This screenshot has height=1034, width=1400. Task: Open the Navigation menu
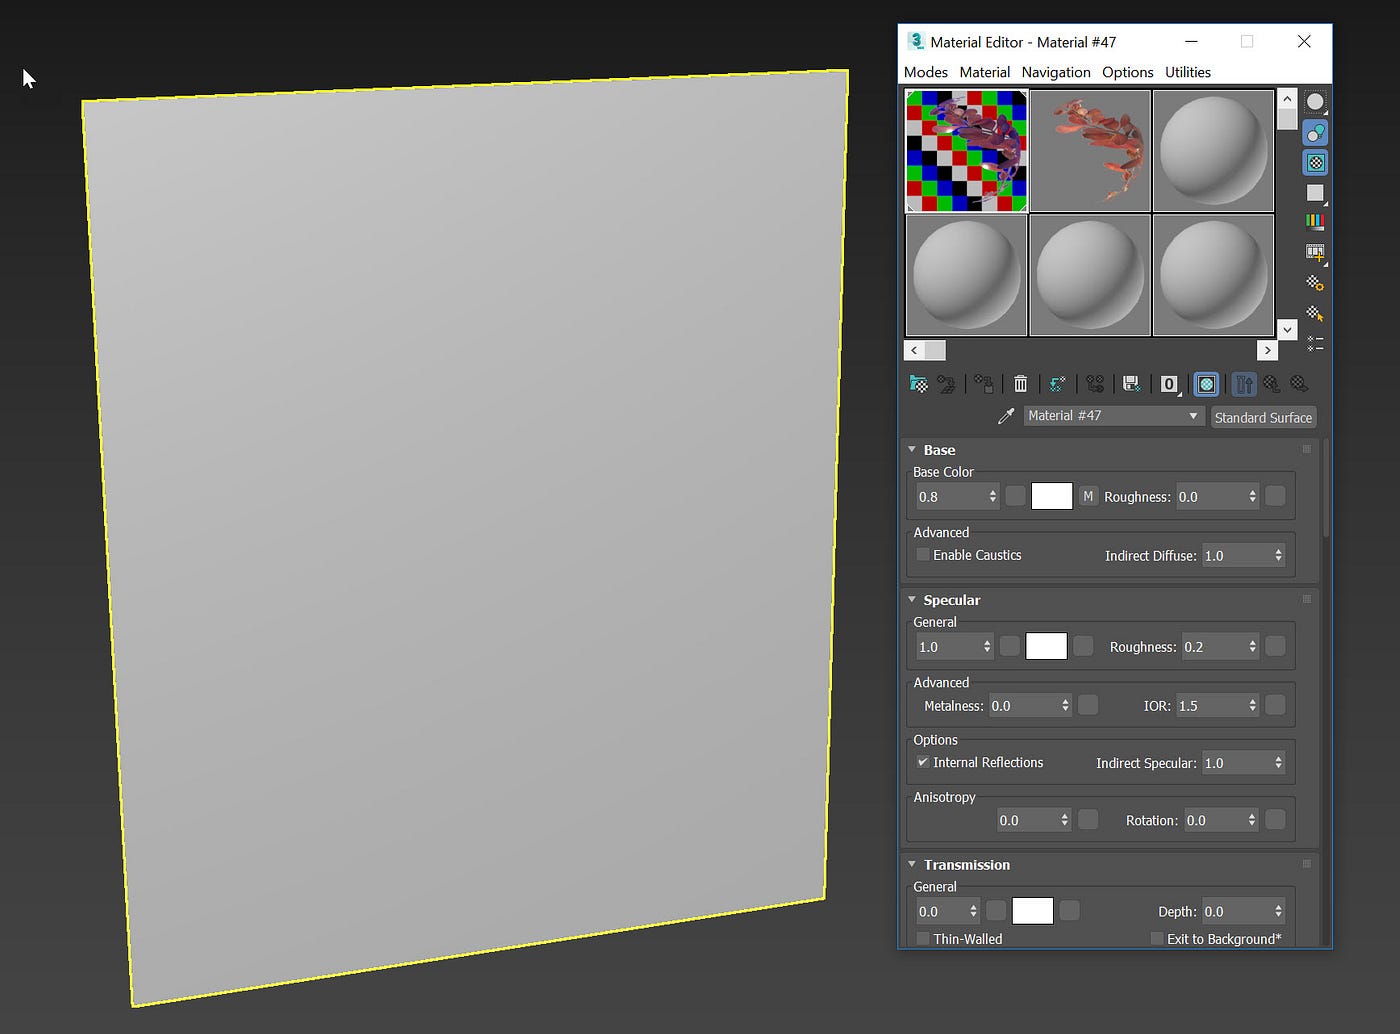pyautogui.click(x=1056, y=72)
